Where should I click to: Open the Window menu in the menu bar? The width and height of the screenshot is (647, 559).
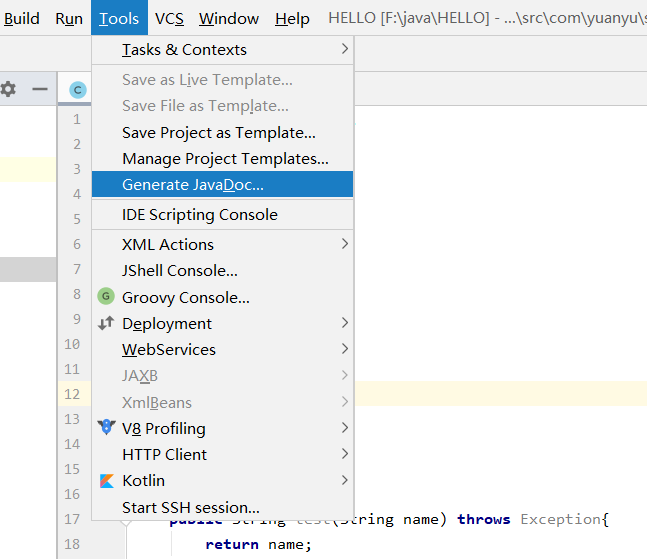click(x=228, y=18)
